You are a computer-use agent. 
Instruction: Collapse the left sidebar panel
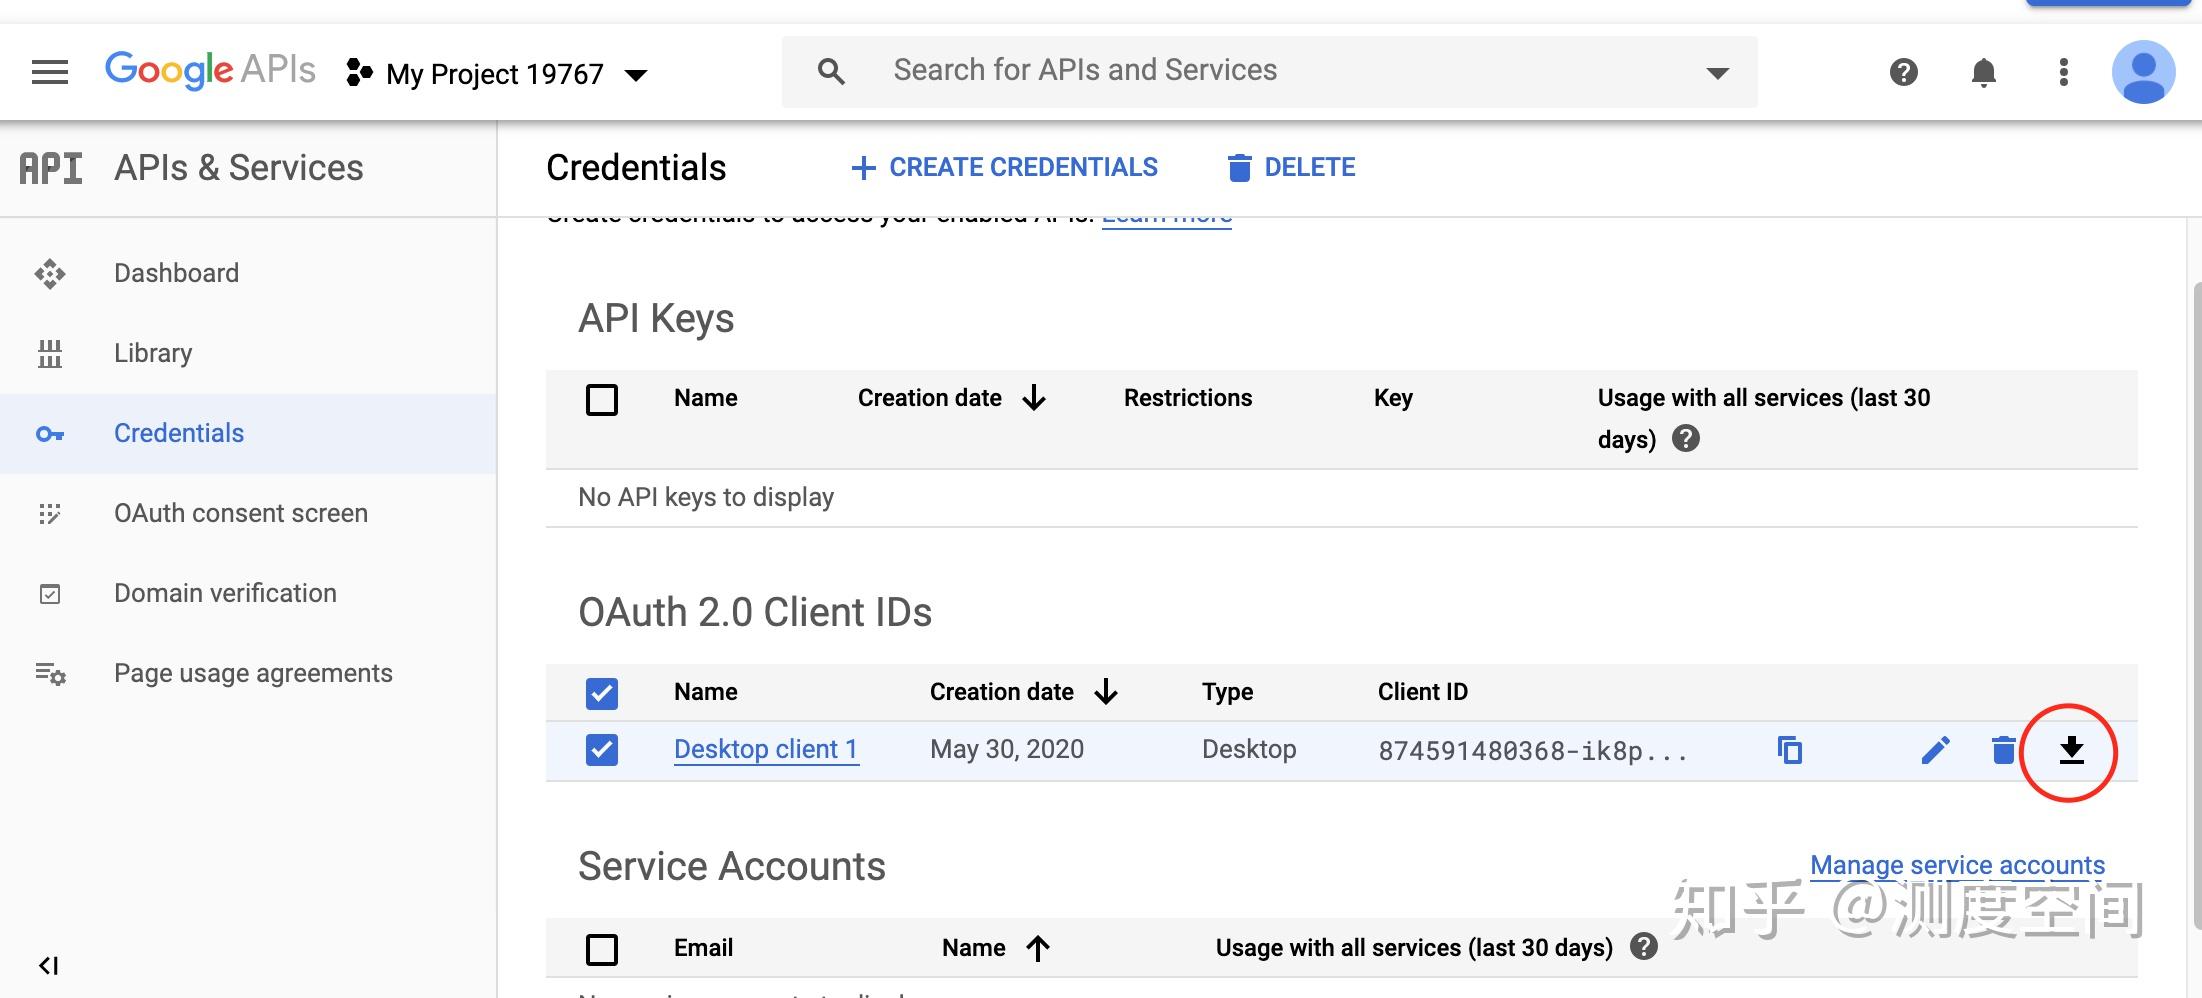[48, 965]
